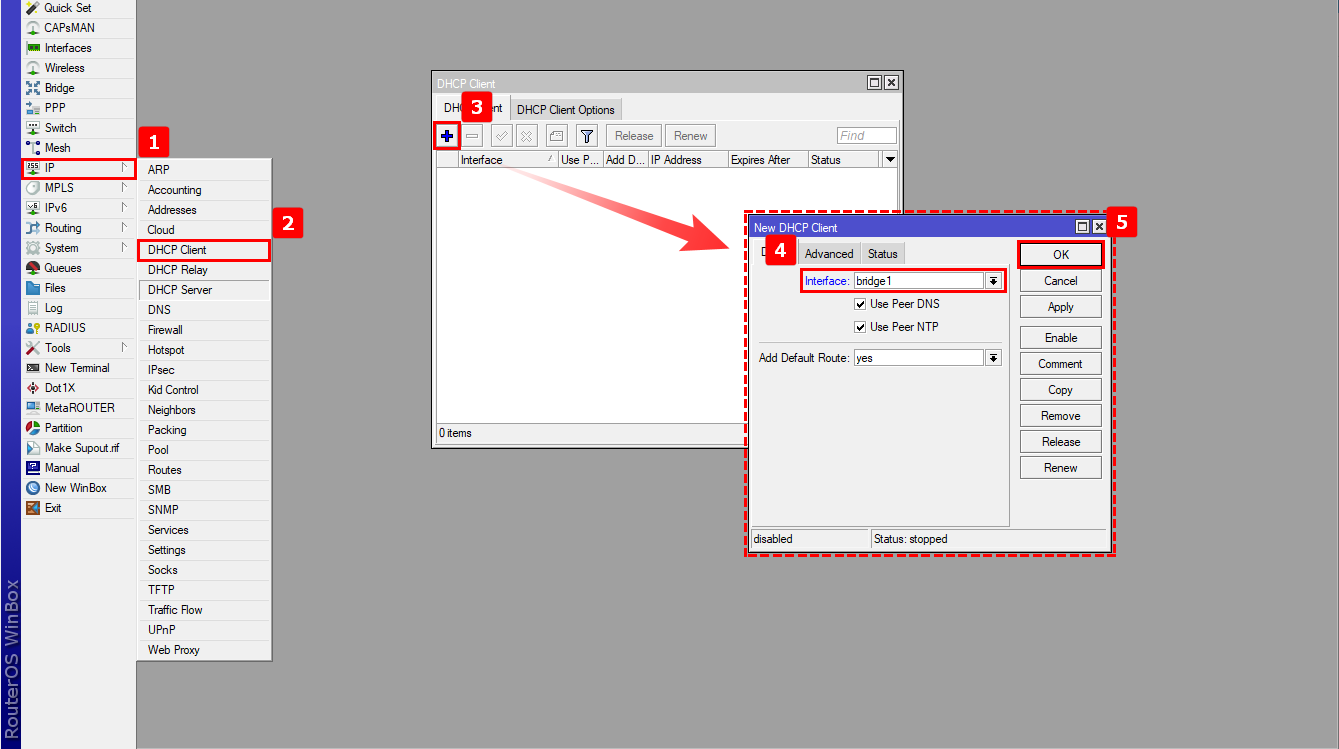Open the Add Default Route dropdown
The width and height of the screenshot is (1339, 749).
tap(993, 357)
